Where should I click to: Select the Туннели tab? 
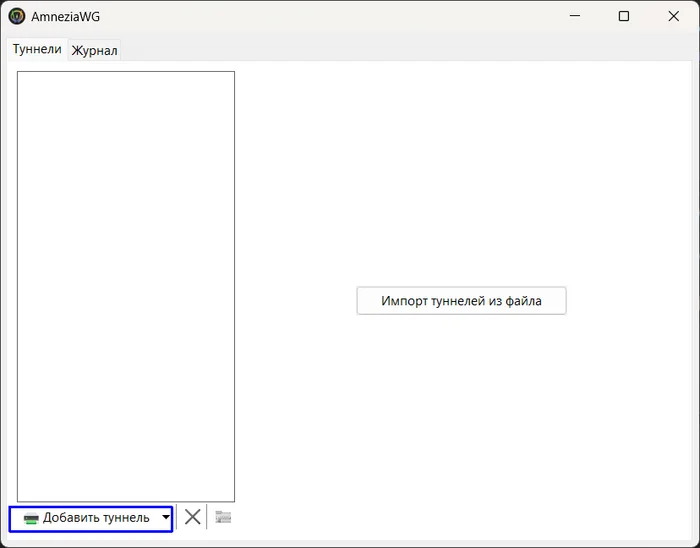37,49
